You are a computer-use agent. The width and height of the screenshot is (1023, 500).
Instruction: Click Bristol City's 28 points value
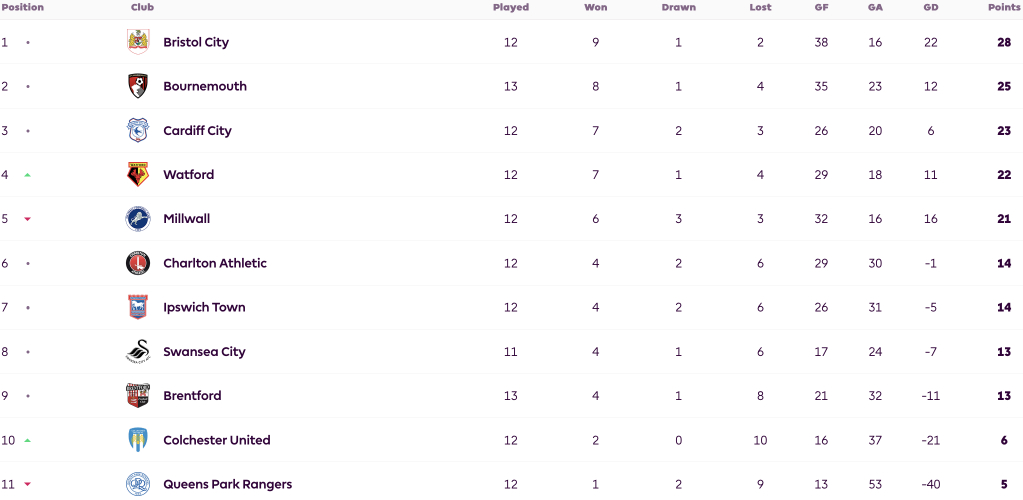[1003, 42]
